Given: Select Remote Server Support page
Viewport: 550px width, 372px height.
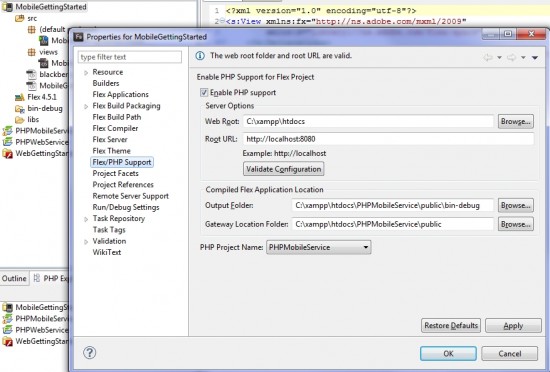Looking at the screenshot, I should click(130, 196).
